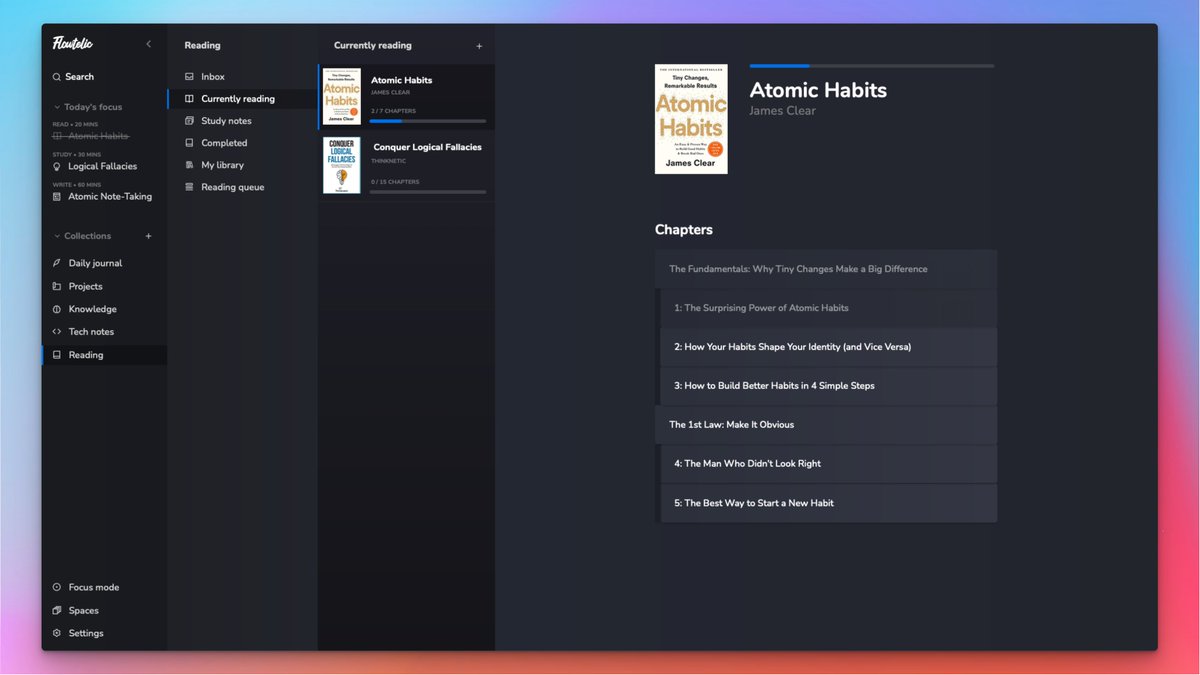The image size is (1200, 675).
Task: Open chapter 4: The Man Who Didn't Look Right
Action: (829, 464)
